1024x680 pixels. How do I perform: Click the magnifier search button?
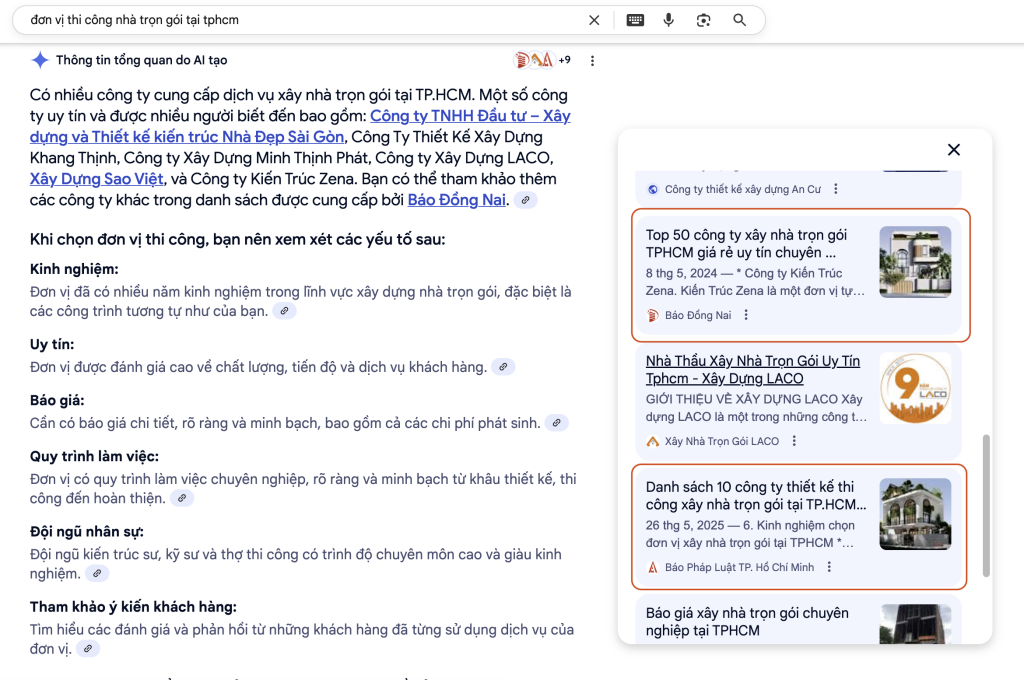pos(740,20)
